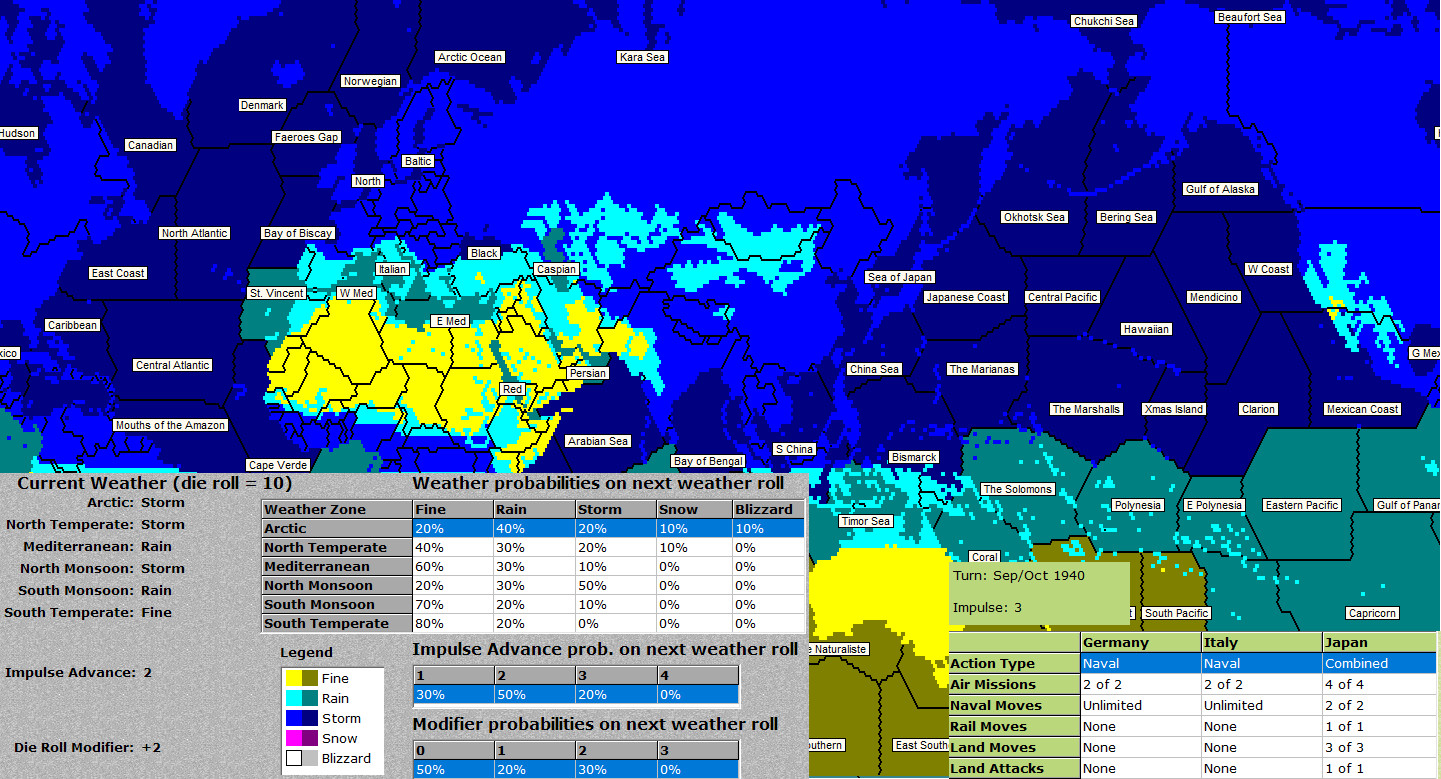Select the Arctic row in weather table
Image resolution: width=1441 pixels, height=779 pixels.
point(533,528)
